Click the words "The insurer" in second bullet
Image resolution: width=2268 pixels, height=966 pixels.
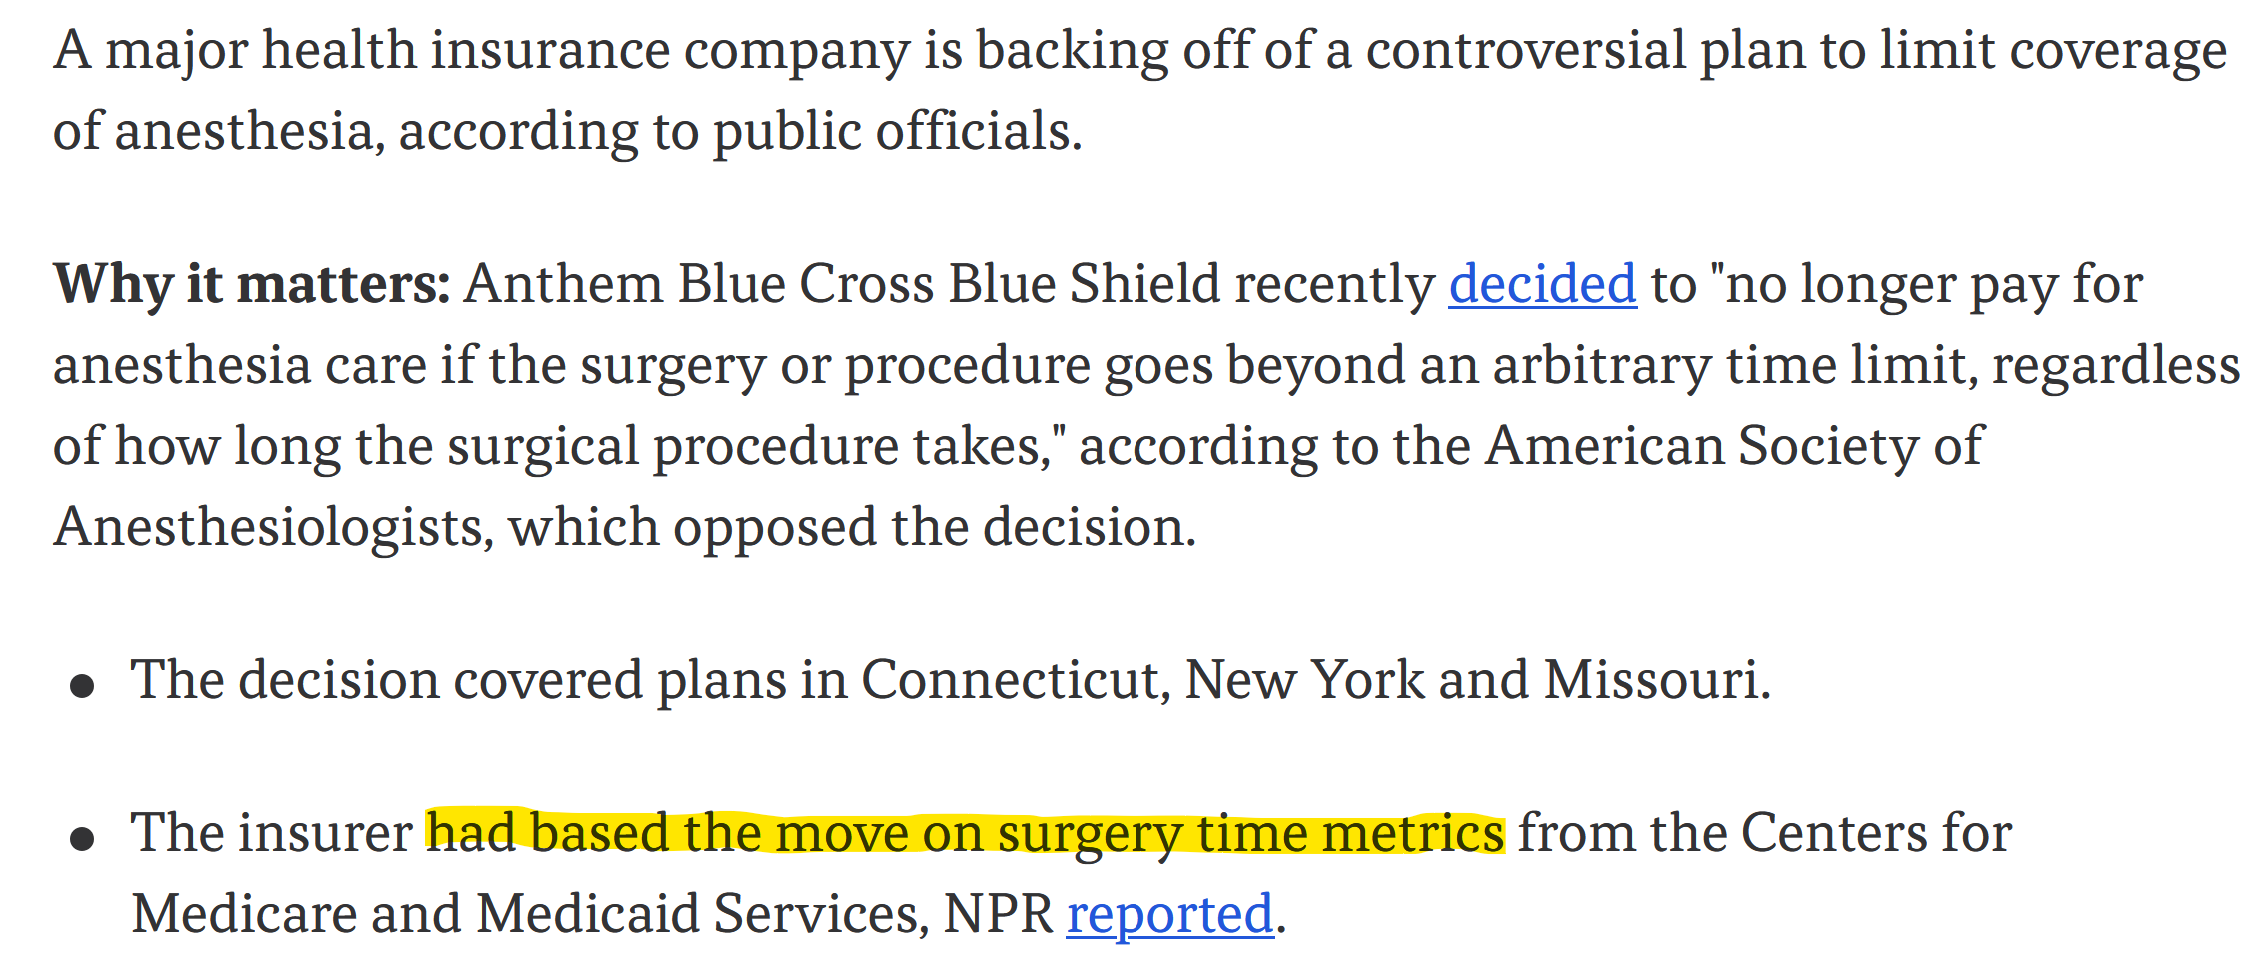(272, 833)
